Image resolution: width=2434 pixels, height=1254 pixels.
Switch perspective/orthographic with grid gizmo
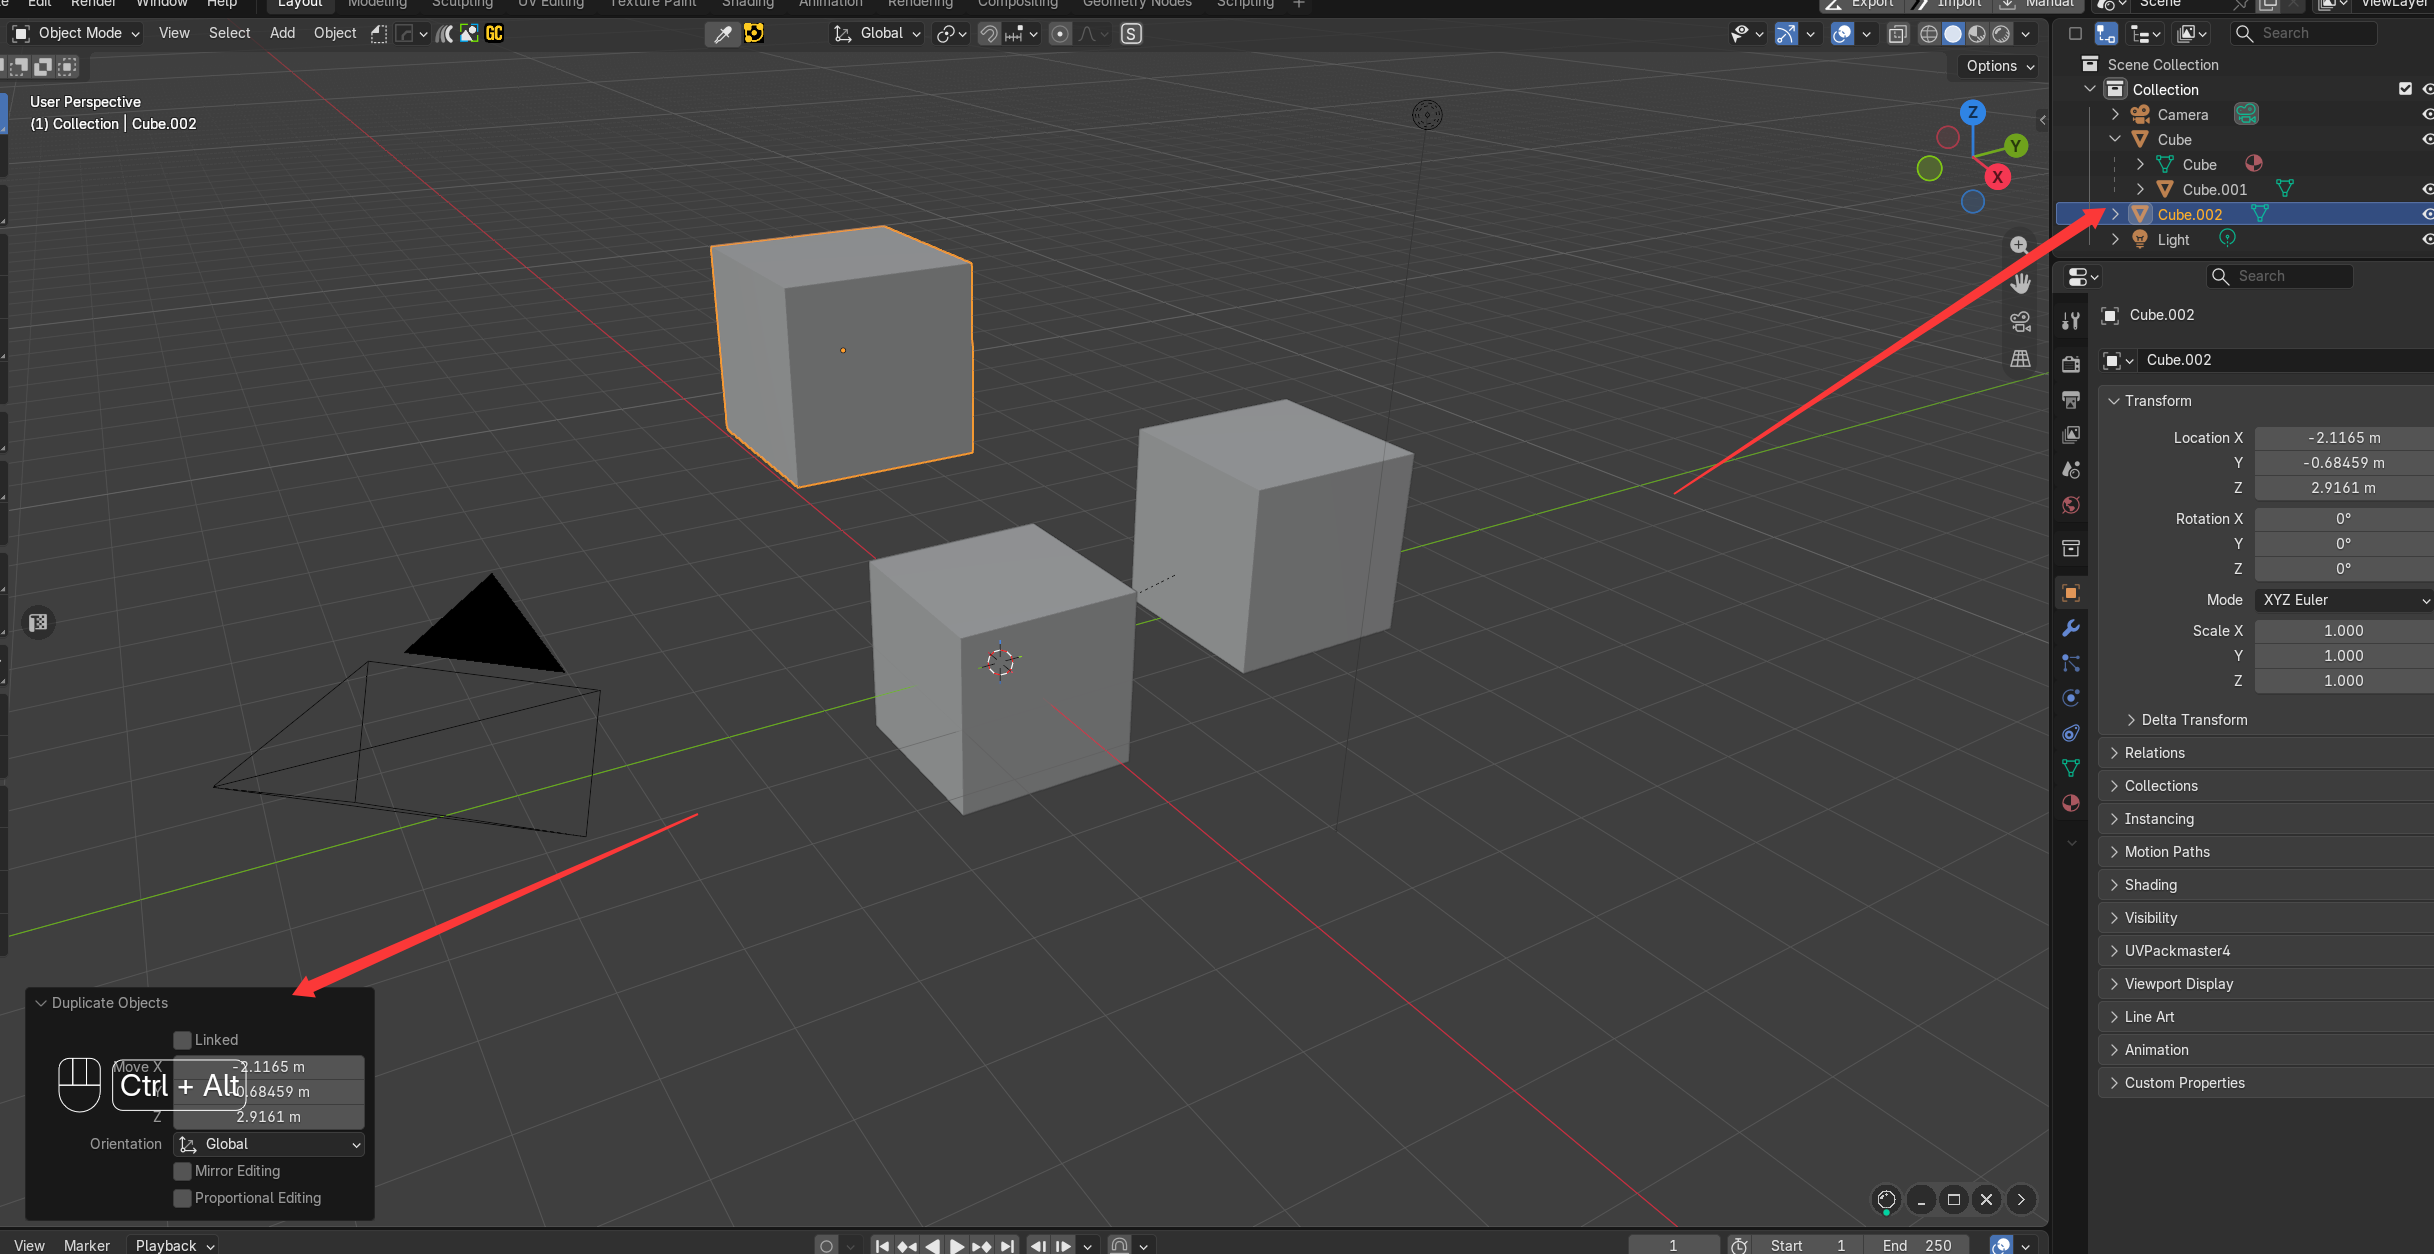pyautogui.click(x=2020, y=358)
